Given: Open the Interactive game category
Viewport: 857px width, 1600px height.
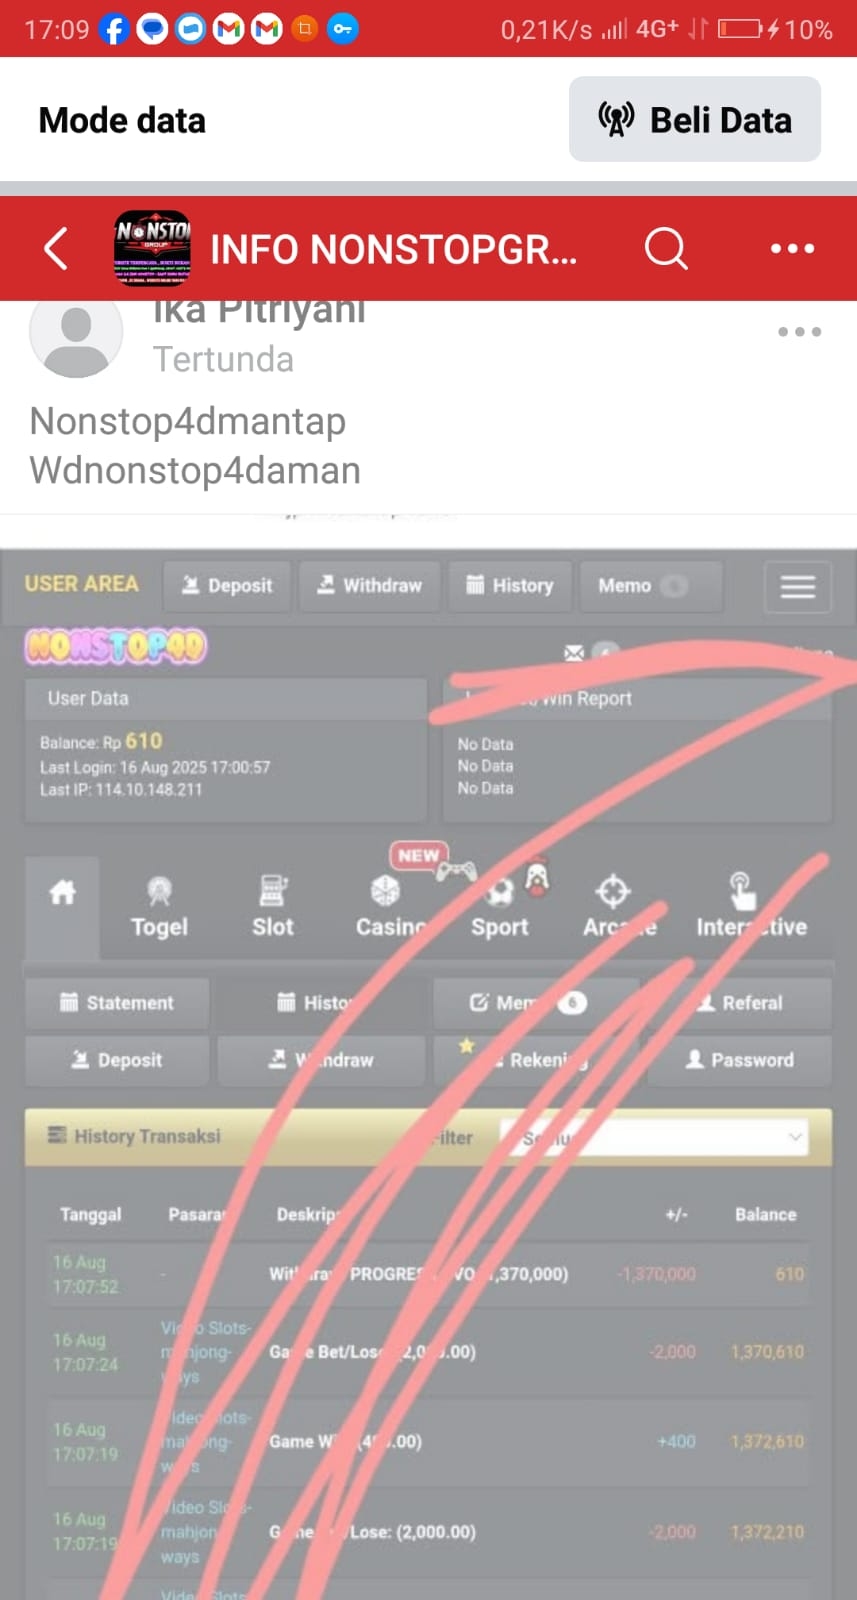Looking at the screenshot, I should click(751, 907).
